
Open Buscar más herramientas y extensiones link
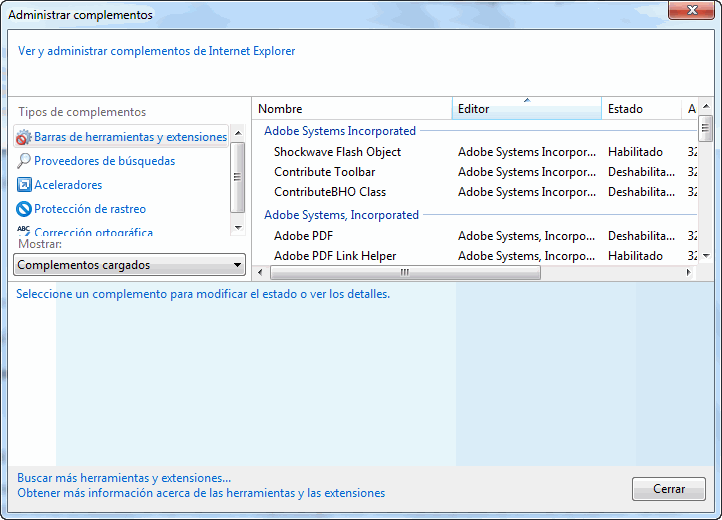point(124,478)
